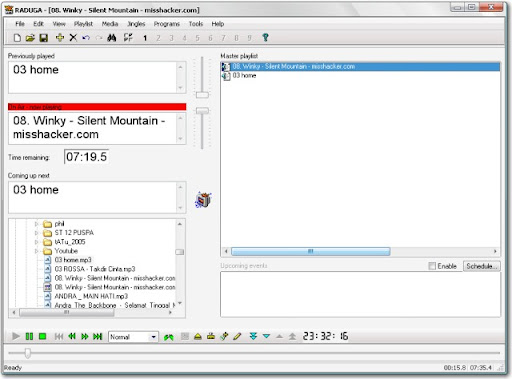512x379 pixels.
Task: Skip to next track with green end arrow
Action: pos(97,336)
